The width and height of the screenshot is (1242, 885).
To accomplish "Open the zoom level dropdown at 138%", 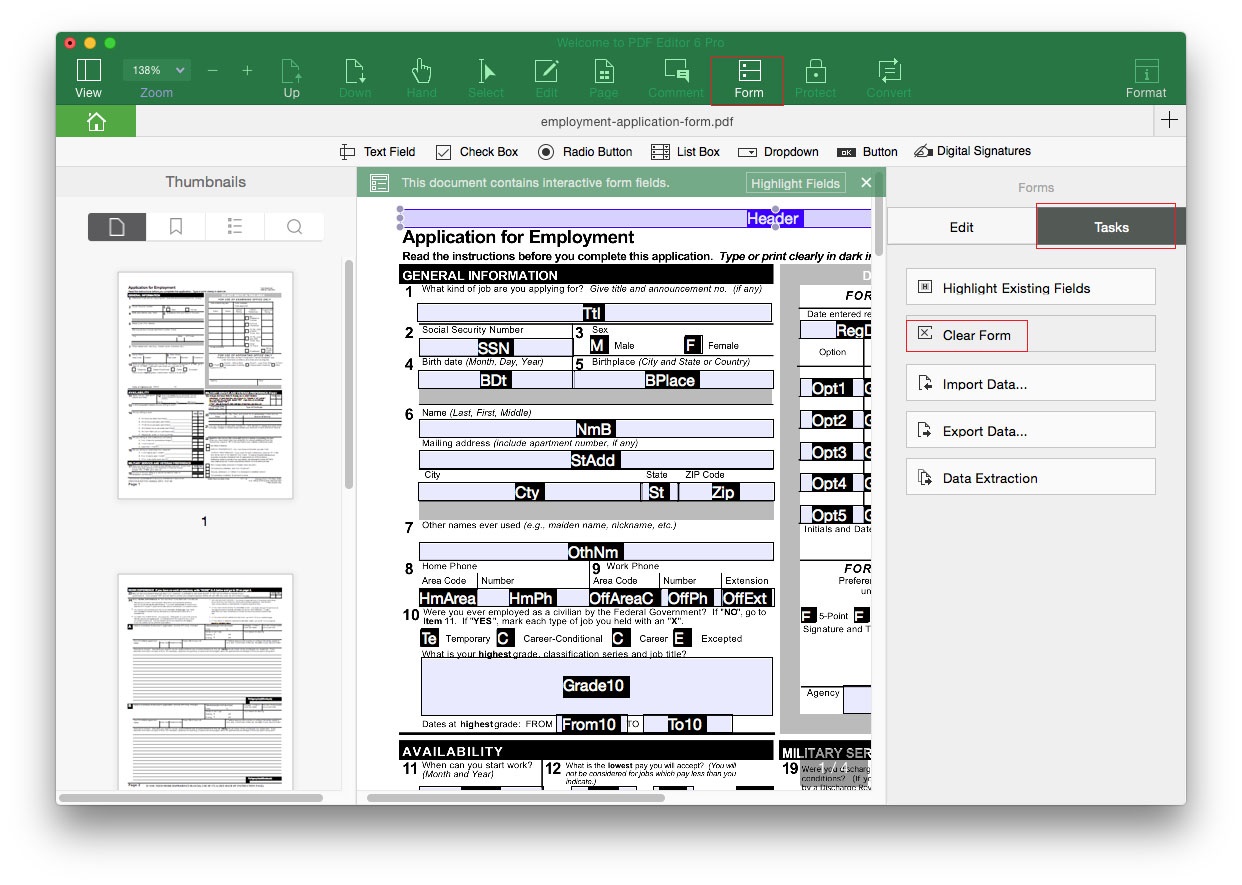I will pyautogui.click(x=157, y=70).
